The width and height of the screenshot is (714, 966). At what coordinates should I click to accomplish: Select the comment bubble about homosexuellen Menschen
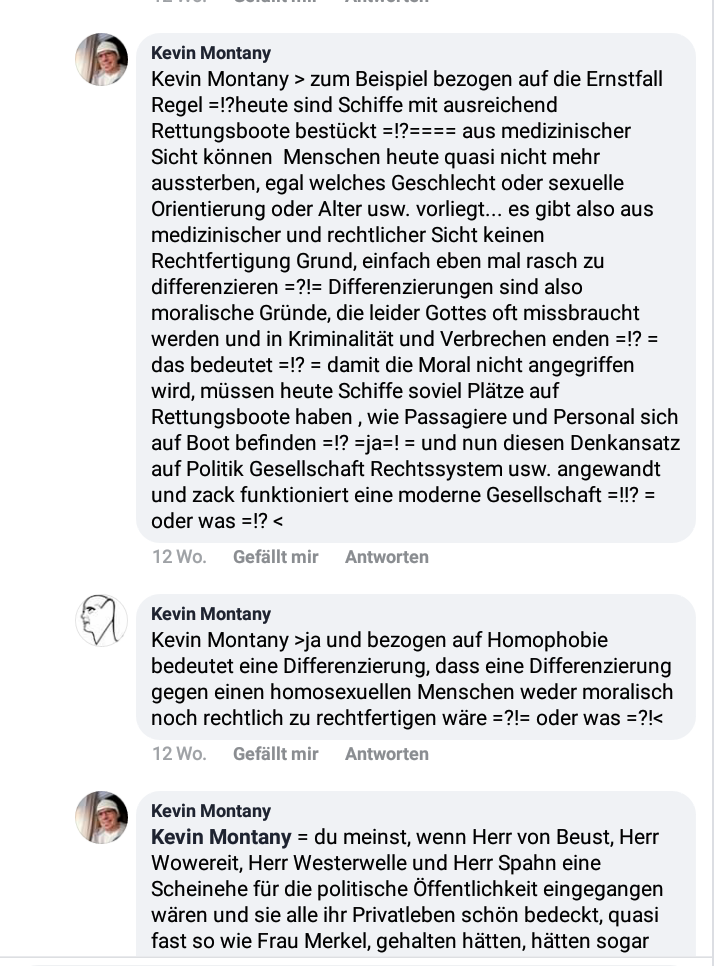[416, 667]
